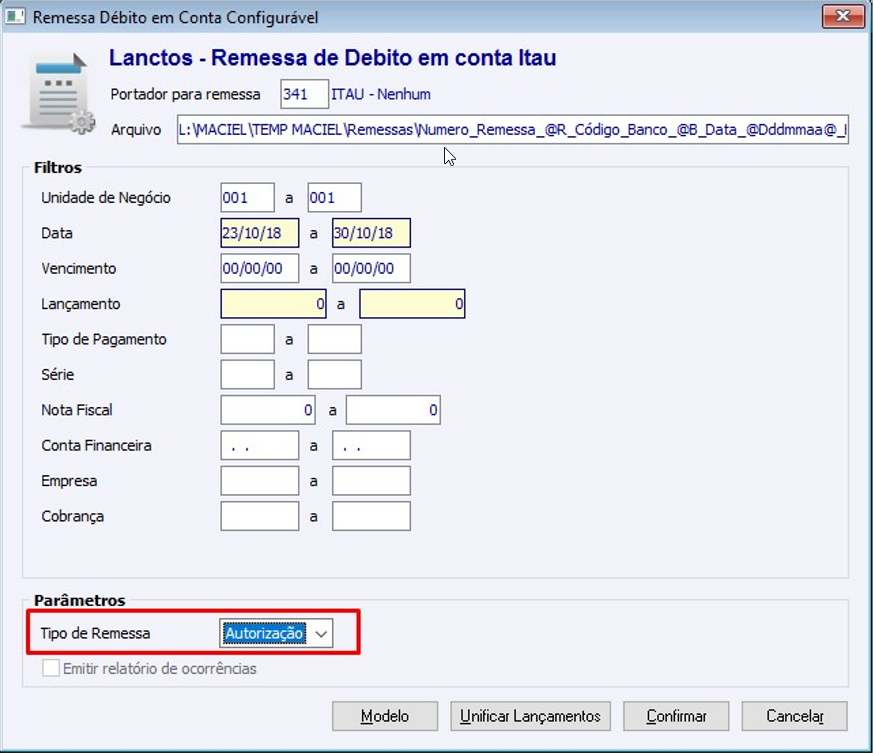Click the Arquivo file path field
873x753 pixels.
coord(513,129)
